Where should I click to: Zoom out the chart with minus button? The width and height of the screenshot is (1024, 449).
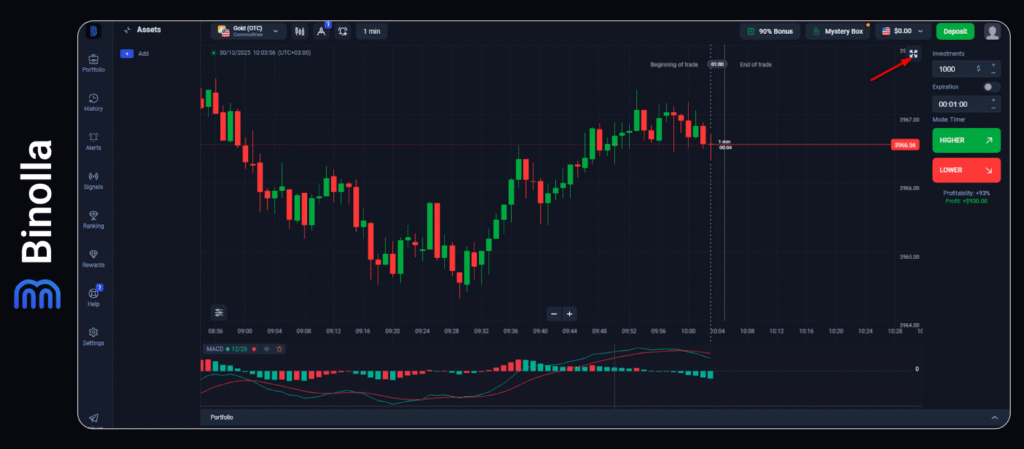(553, 313)
